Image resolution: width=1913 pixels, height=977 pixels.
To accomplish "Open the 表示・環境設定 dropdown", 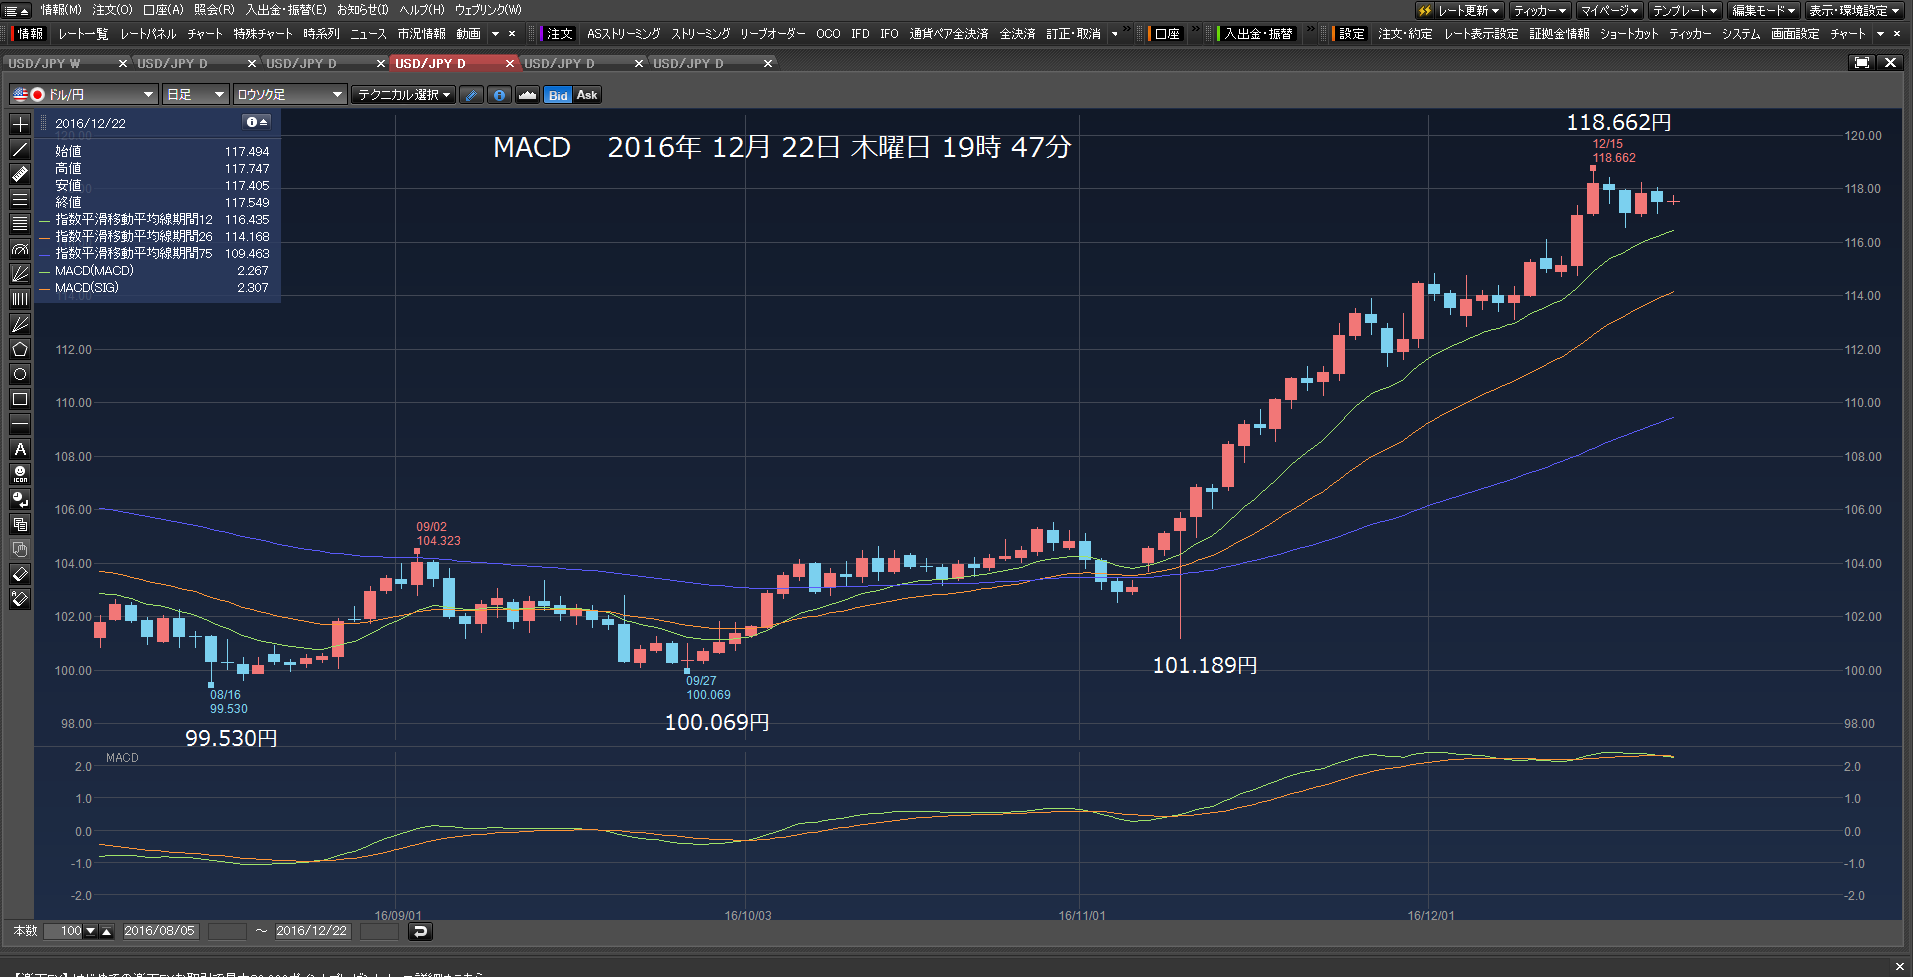I will (1854, 10).
